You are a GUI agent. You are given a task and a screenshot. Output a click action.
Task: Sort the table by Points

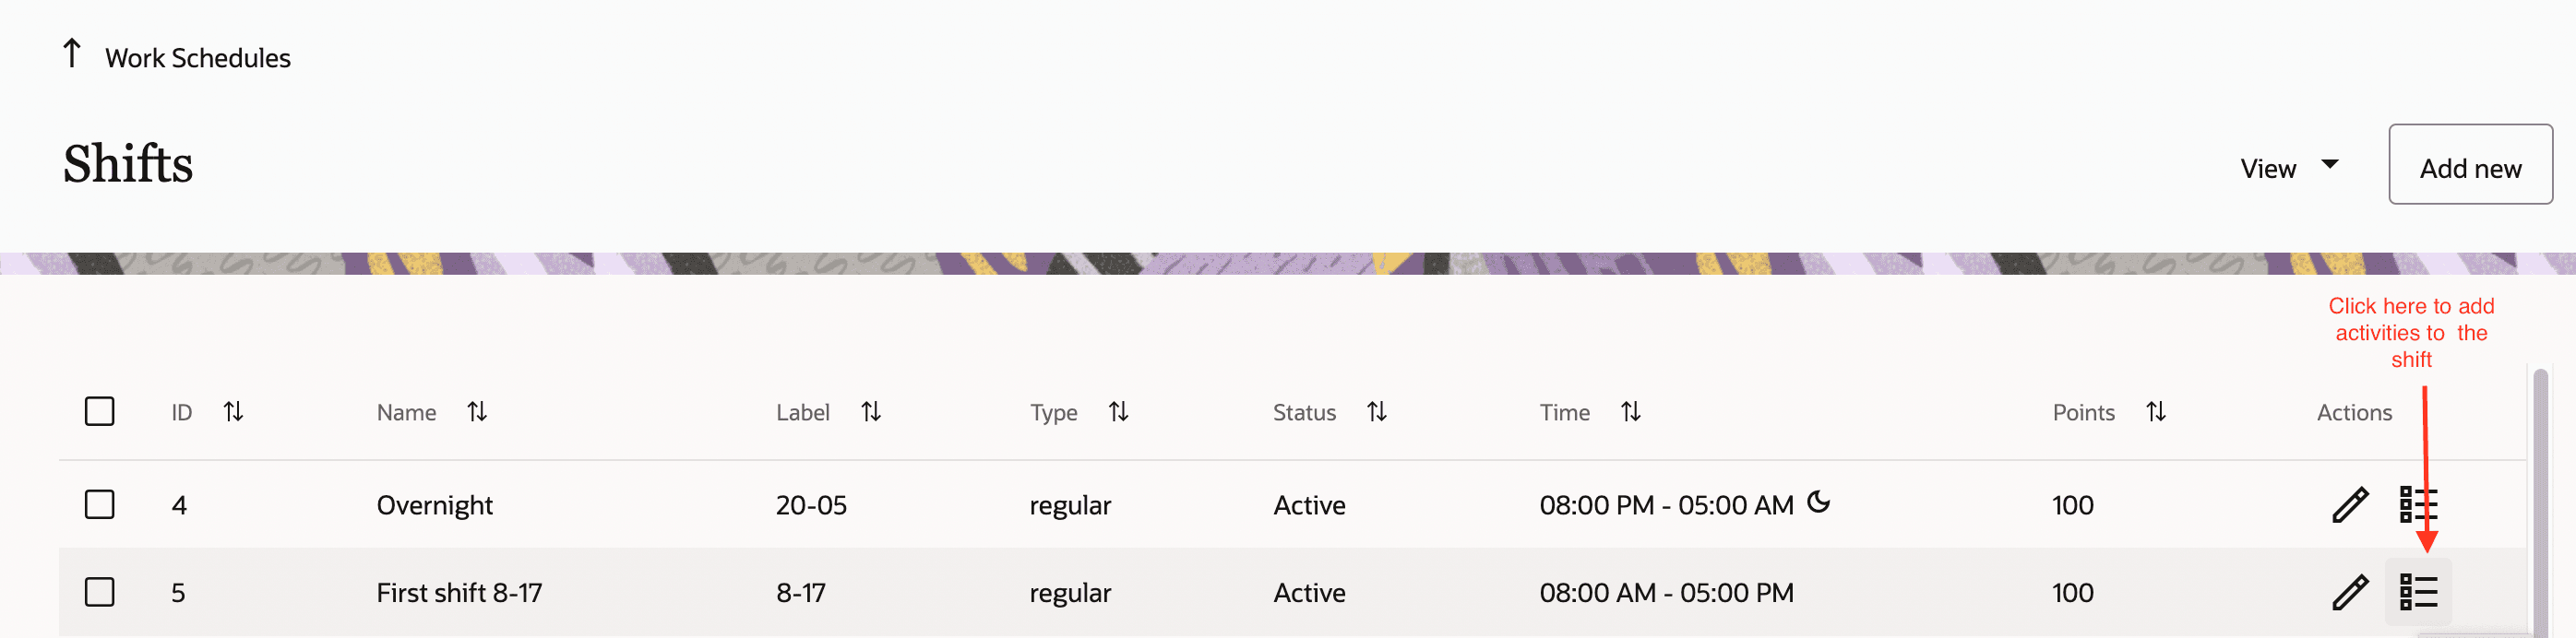[x=2155, y=411]
